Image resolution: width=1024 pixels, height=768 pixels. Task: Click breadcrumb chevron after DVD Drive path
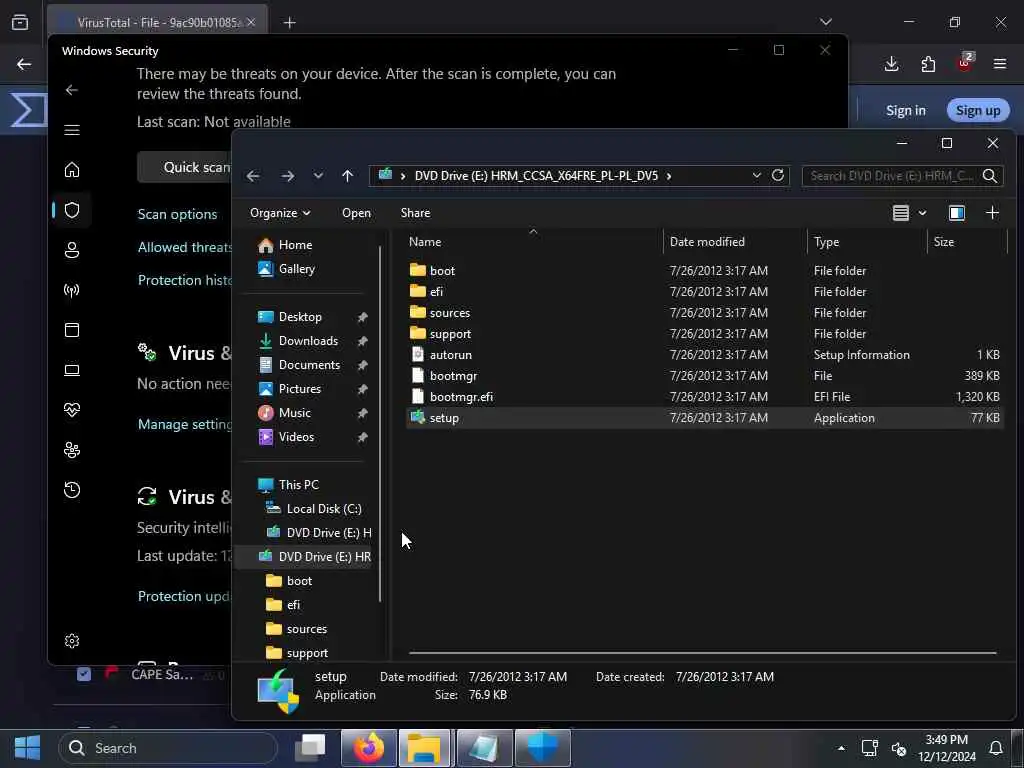669,176
